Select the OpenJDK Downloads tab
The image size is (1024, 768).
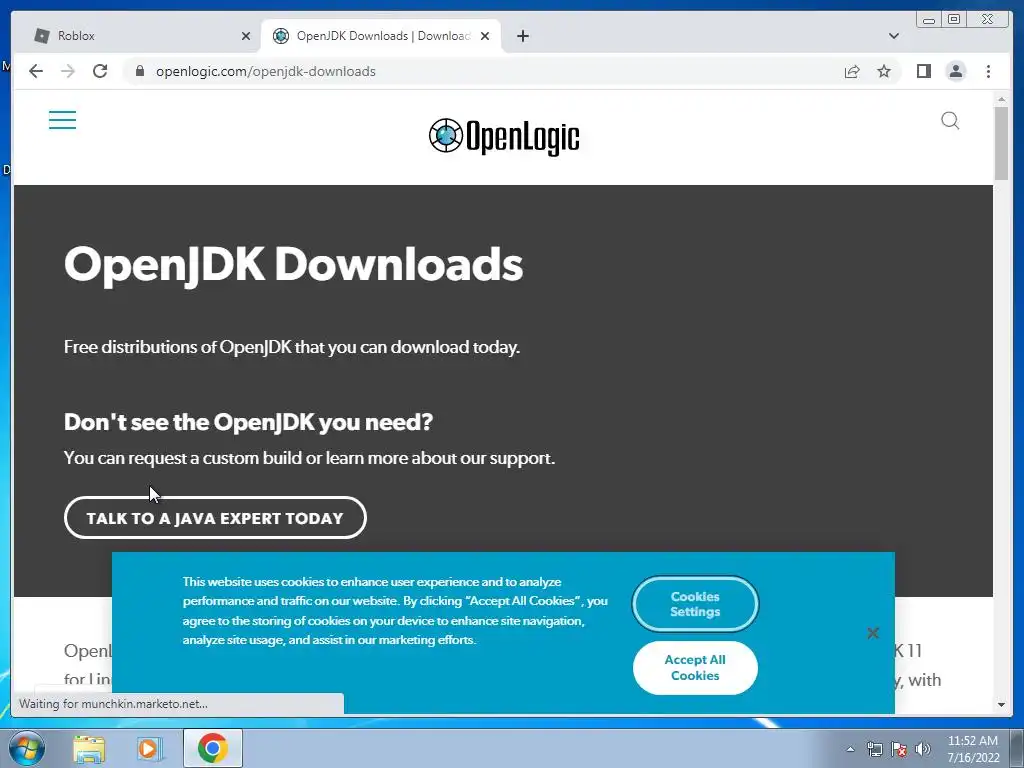click(x=381, y=36)
